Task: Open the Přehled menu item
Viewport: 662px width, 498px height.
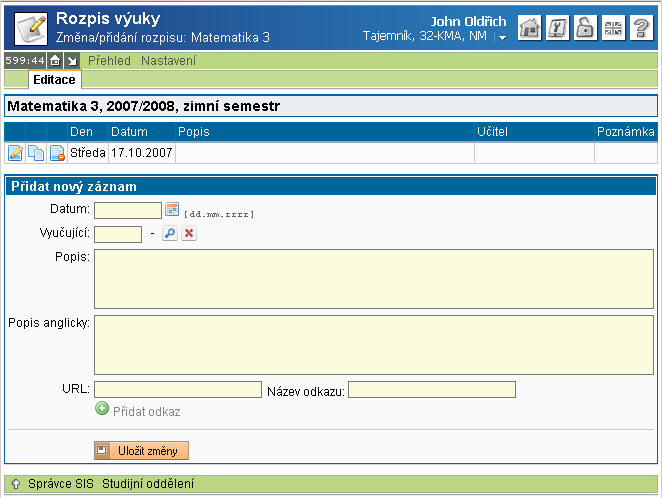Action: (x=110, y=61)
